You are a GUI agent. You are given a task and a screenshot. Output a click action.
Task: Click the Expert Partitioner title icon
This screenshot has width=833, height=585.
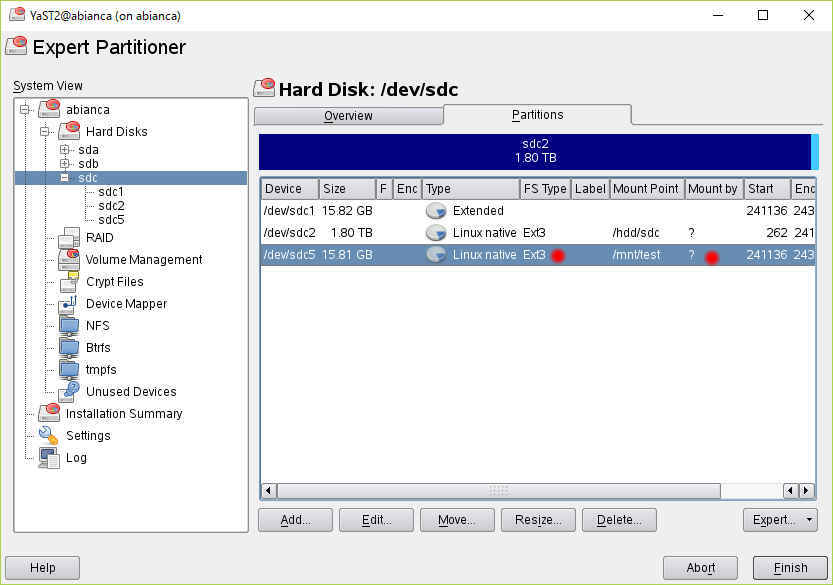point(16,46)
